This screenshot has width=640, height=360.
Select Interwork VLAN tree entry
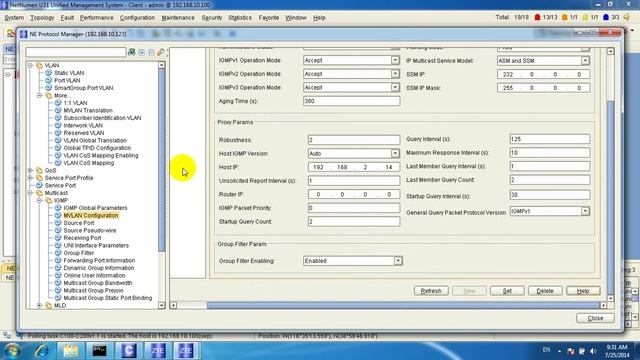[83, 125]
